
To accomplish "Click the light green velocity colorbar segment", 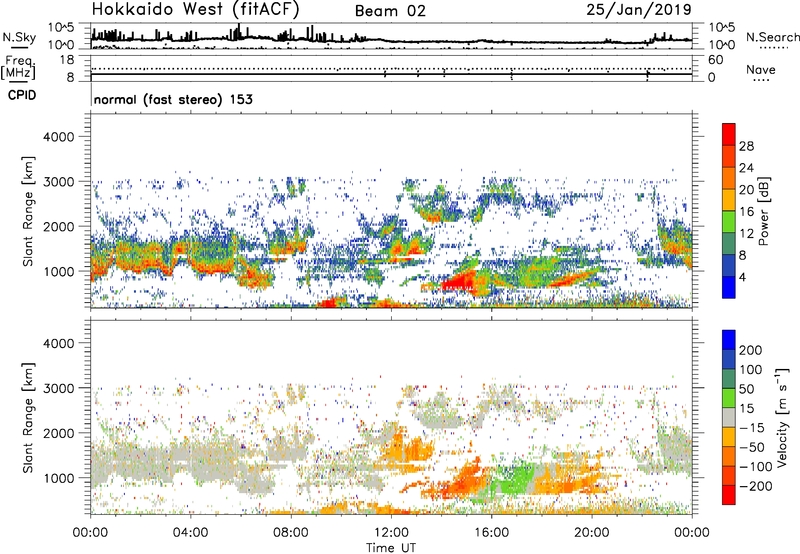I will pyautogui.click(x=729, y=398).
